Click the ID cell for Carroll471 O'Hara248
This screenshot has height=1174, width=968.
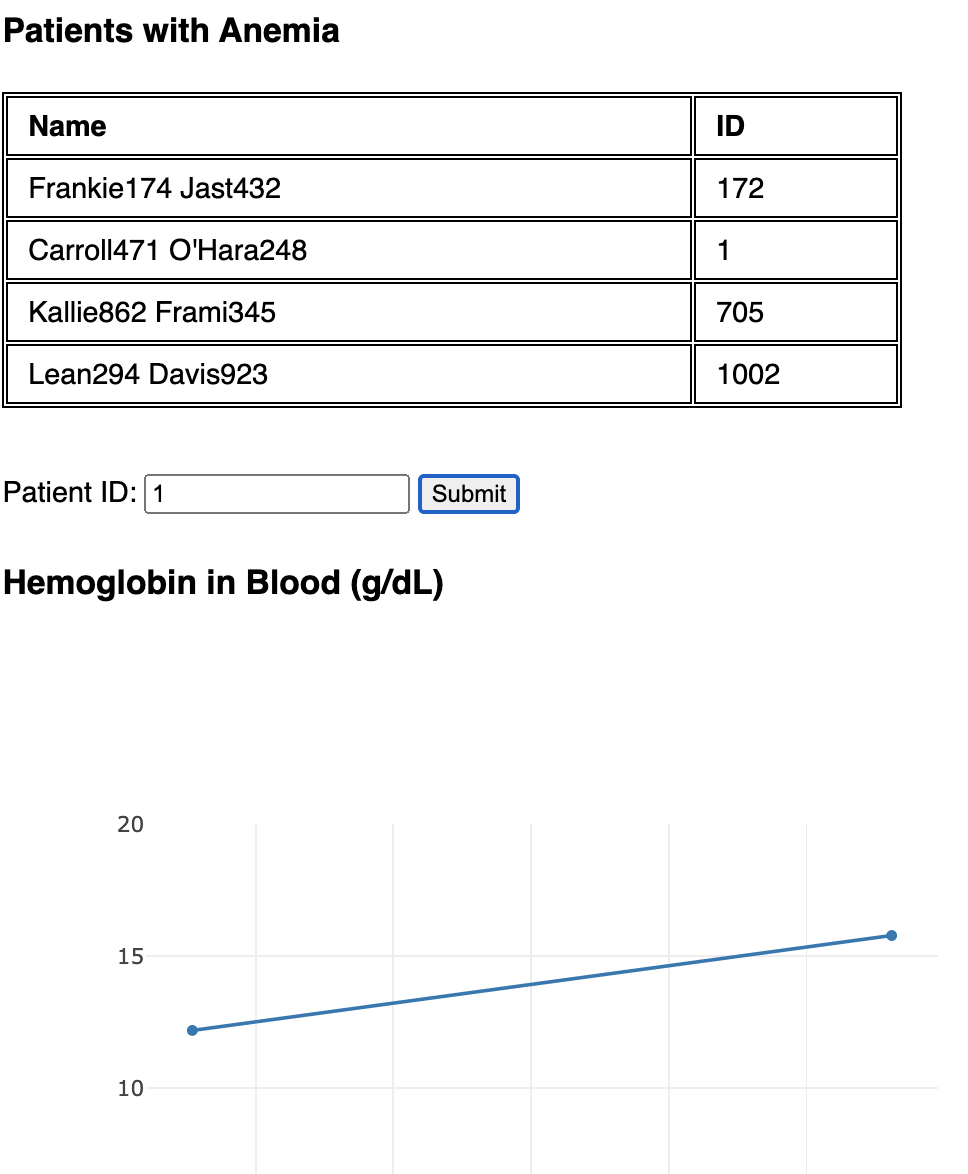(x=724, y=250)
